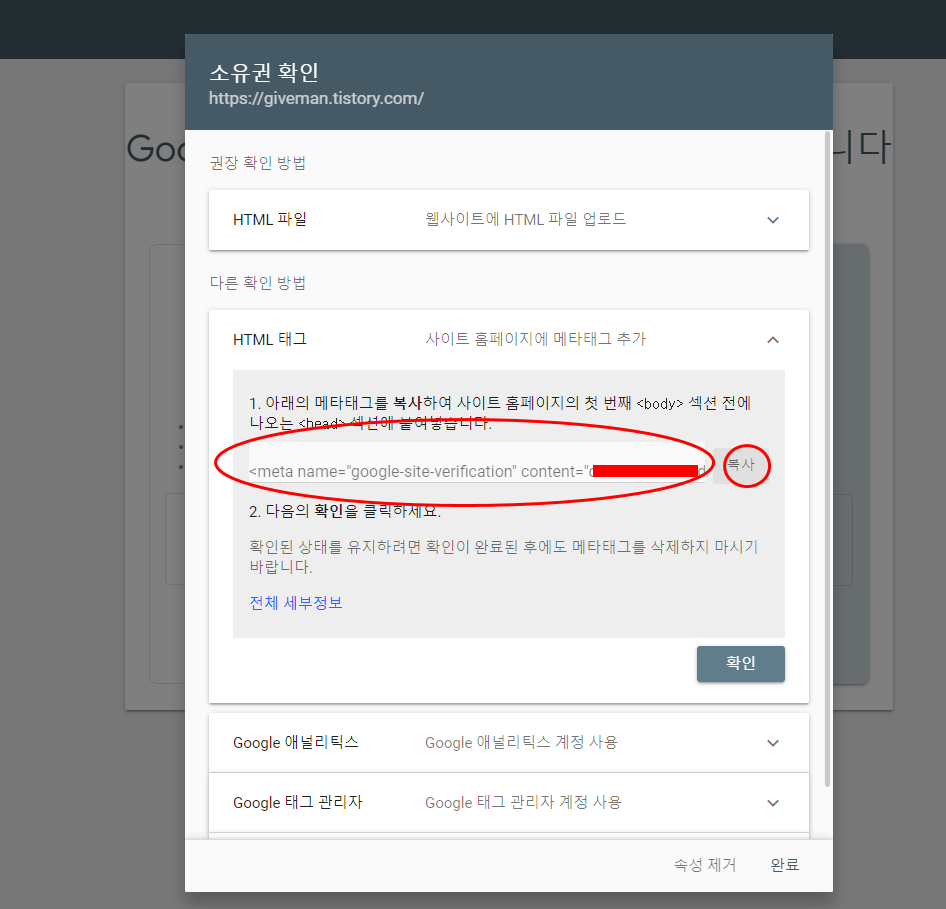Screen dimensions: 946x909
Task: Click the 다른 확인 방법 heading
Action: tap(258, 283)
